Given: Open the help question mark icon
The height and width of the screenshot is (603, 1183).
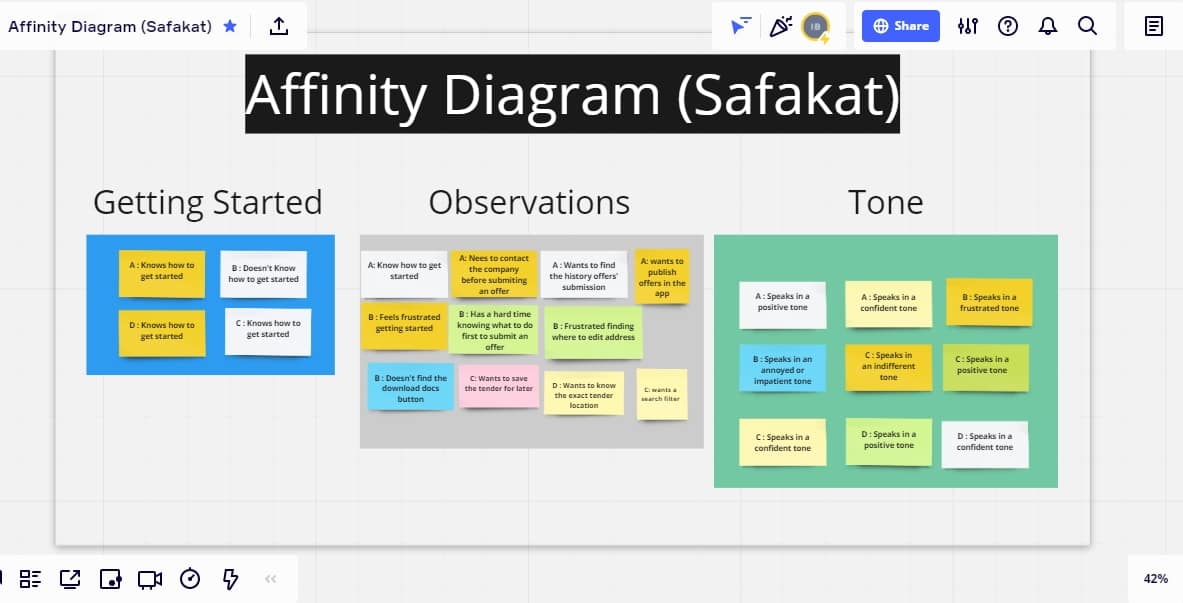Looking at the screenshot, I should click(1008, 27).
